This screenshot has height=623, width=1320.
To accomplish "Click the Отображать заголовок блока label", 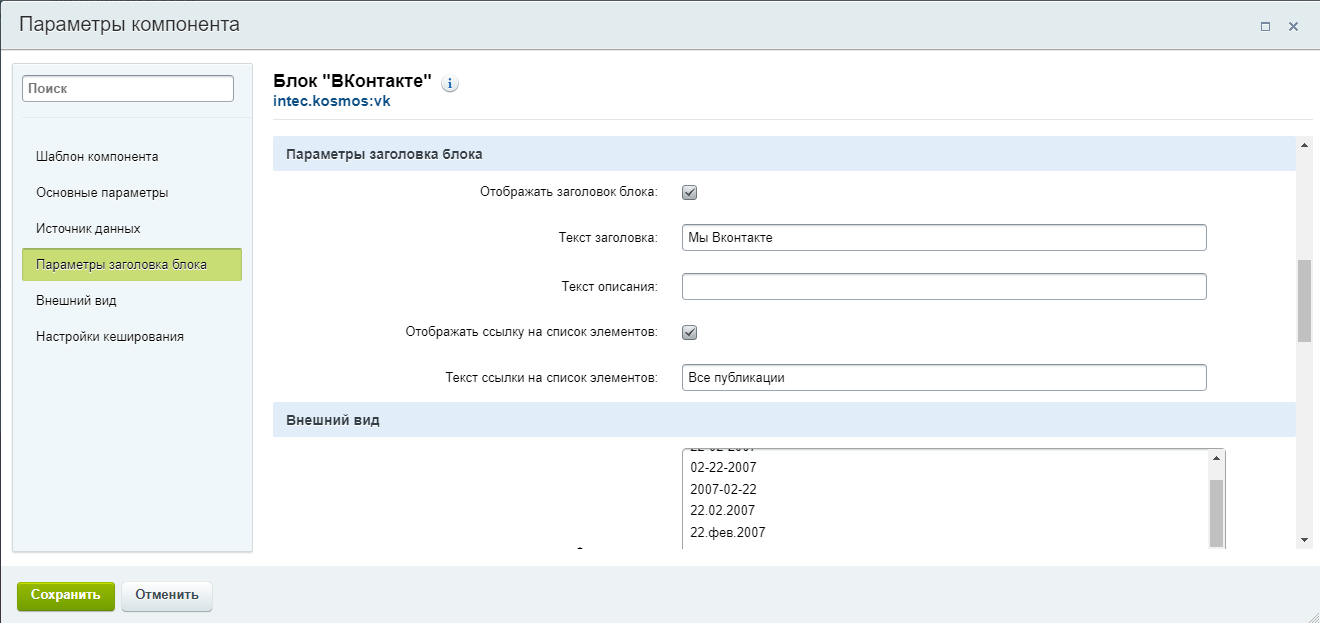I will (569, 192).
